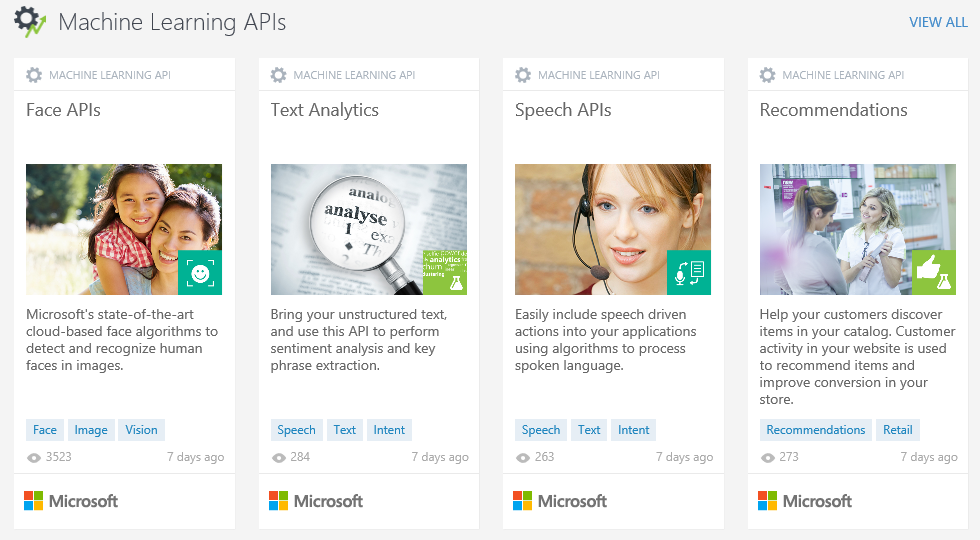
Task: Click the thumbs-up flask badge on Recommendations image
Action: (x=934, y=272)
